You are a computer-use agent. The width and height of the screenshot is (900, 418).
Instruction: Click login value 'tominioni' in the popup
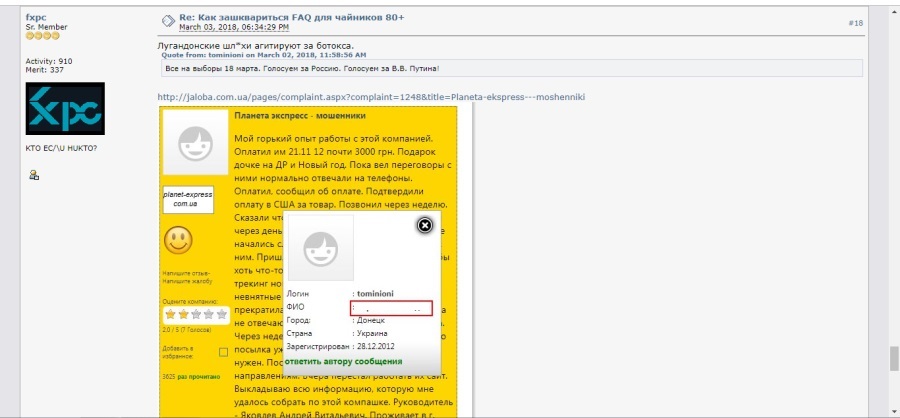375,293
